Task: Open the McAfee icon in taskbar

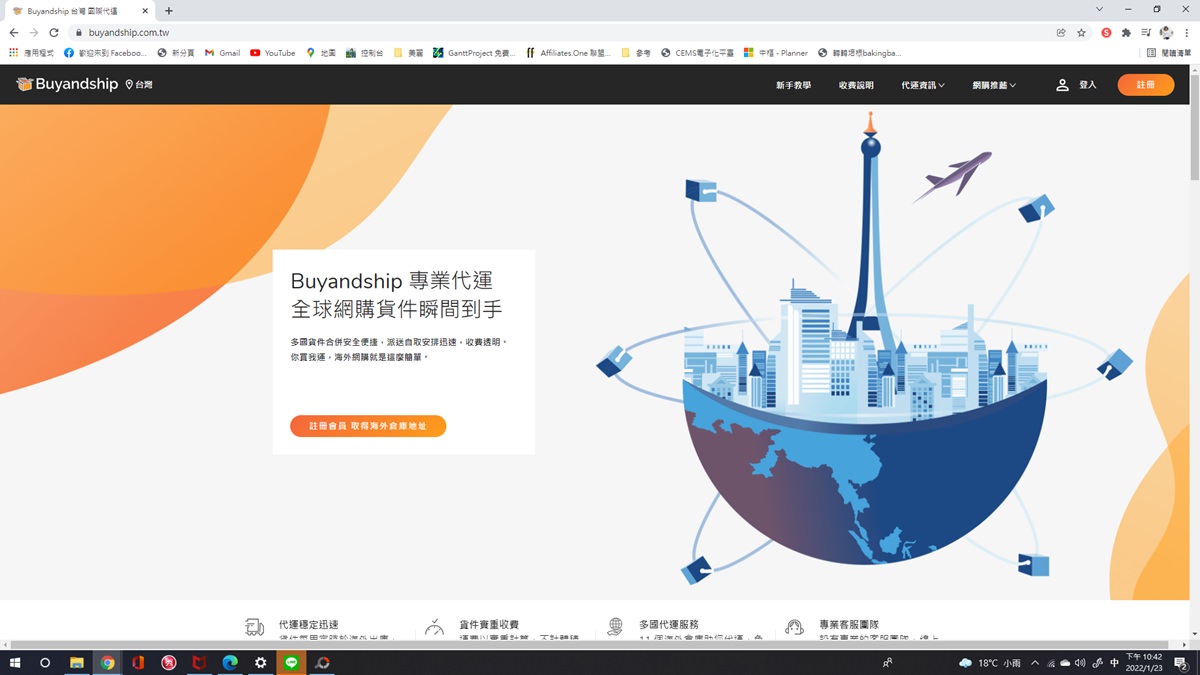Action: tap(200, 663)
